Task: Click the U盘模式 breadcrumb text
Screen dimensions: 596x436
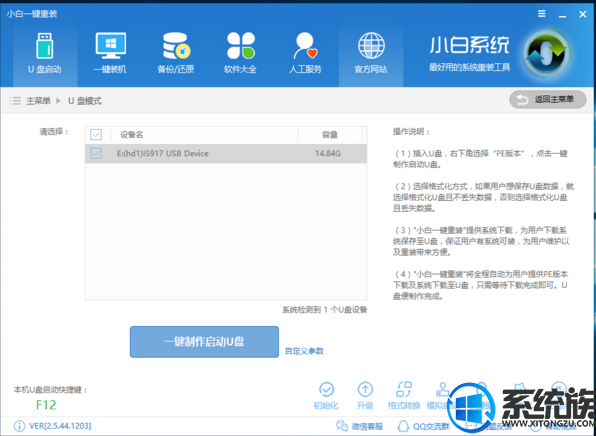Action: click(x=85, y=101)
